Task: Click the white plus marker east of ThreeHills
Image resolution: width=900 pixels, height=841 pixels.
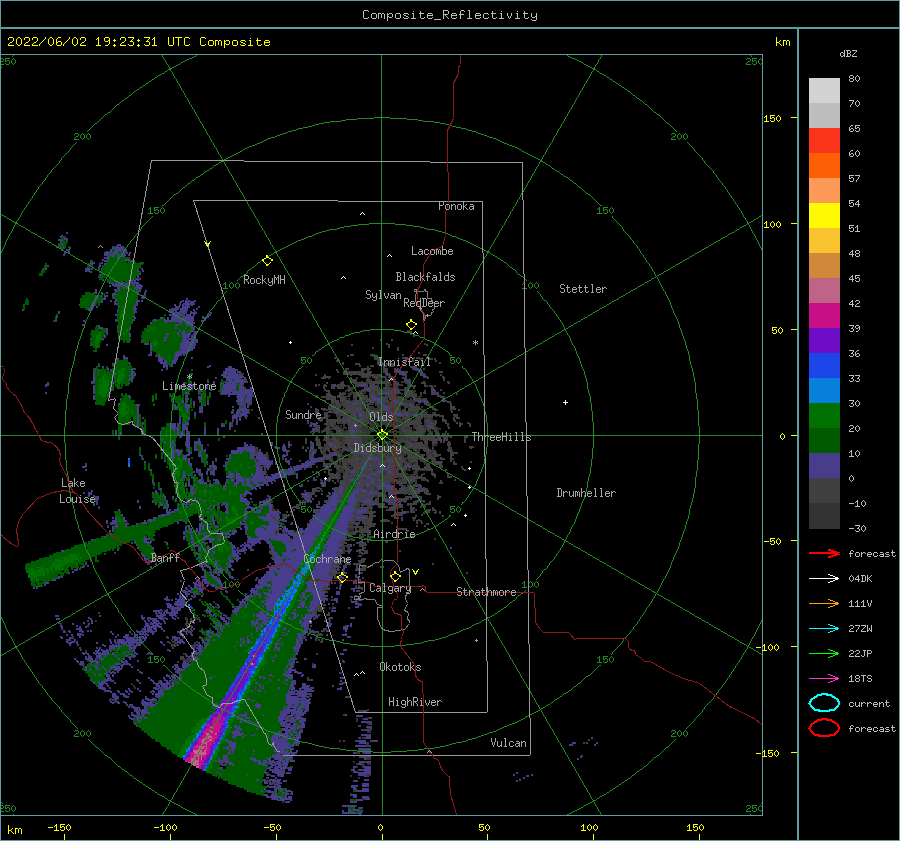Action: point(565,402)
